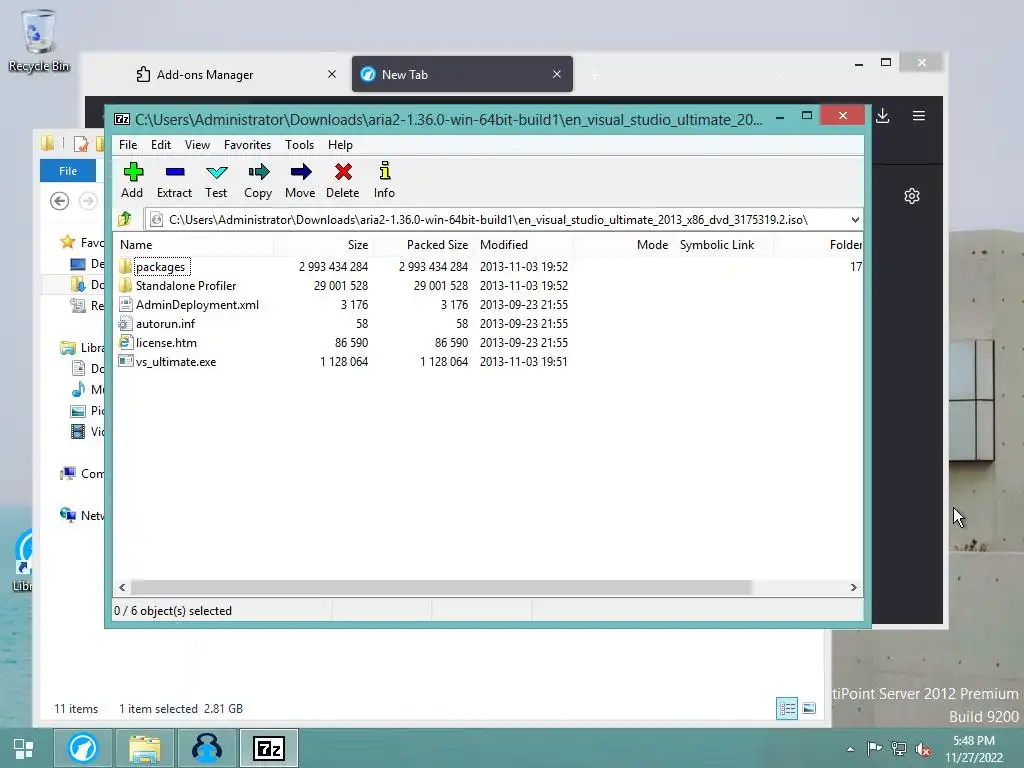Viewport: 1024px width, 768px height.
Task: Run the Test tool in 7-Zip
Action: 216,180
